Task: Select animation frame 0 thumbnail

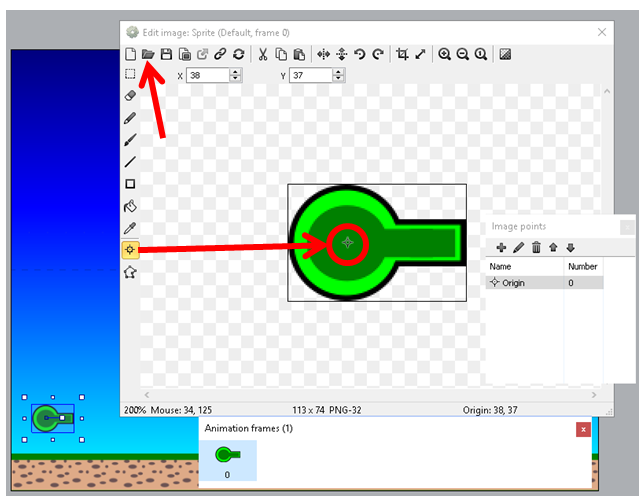Action: [228, 458]
